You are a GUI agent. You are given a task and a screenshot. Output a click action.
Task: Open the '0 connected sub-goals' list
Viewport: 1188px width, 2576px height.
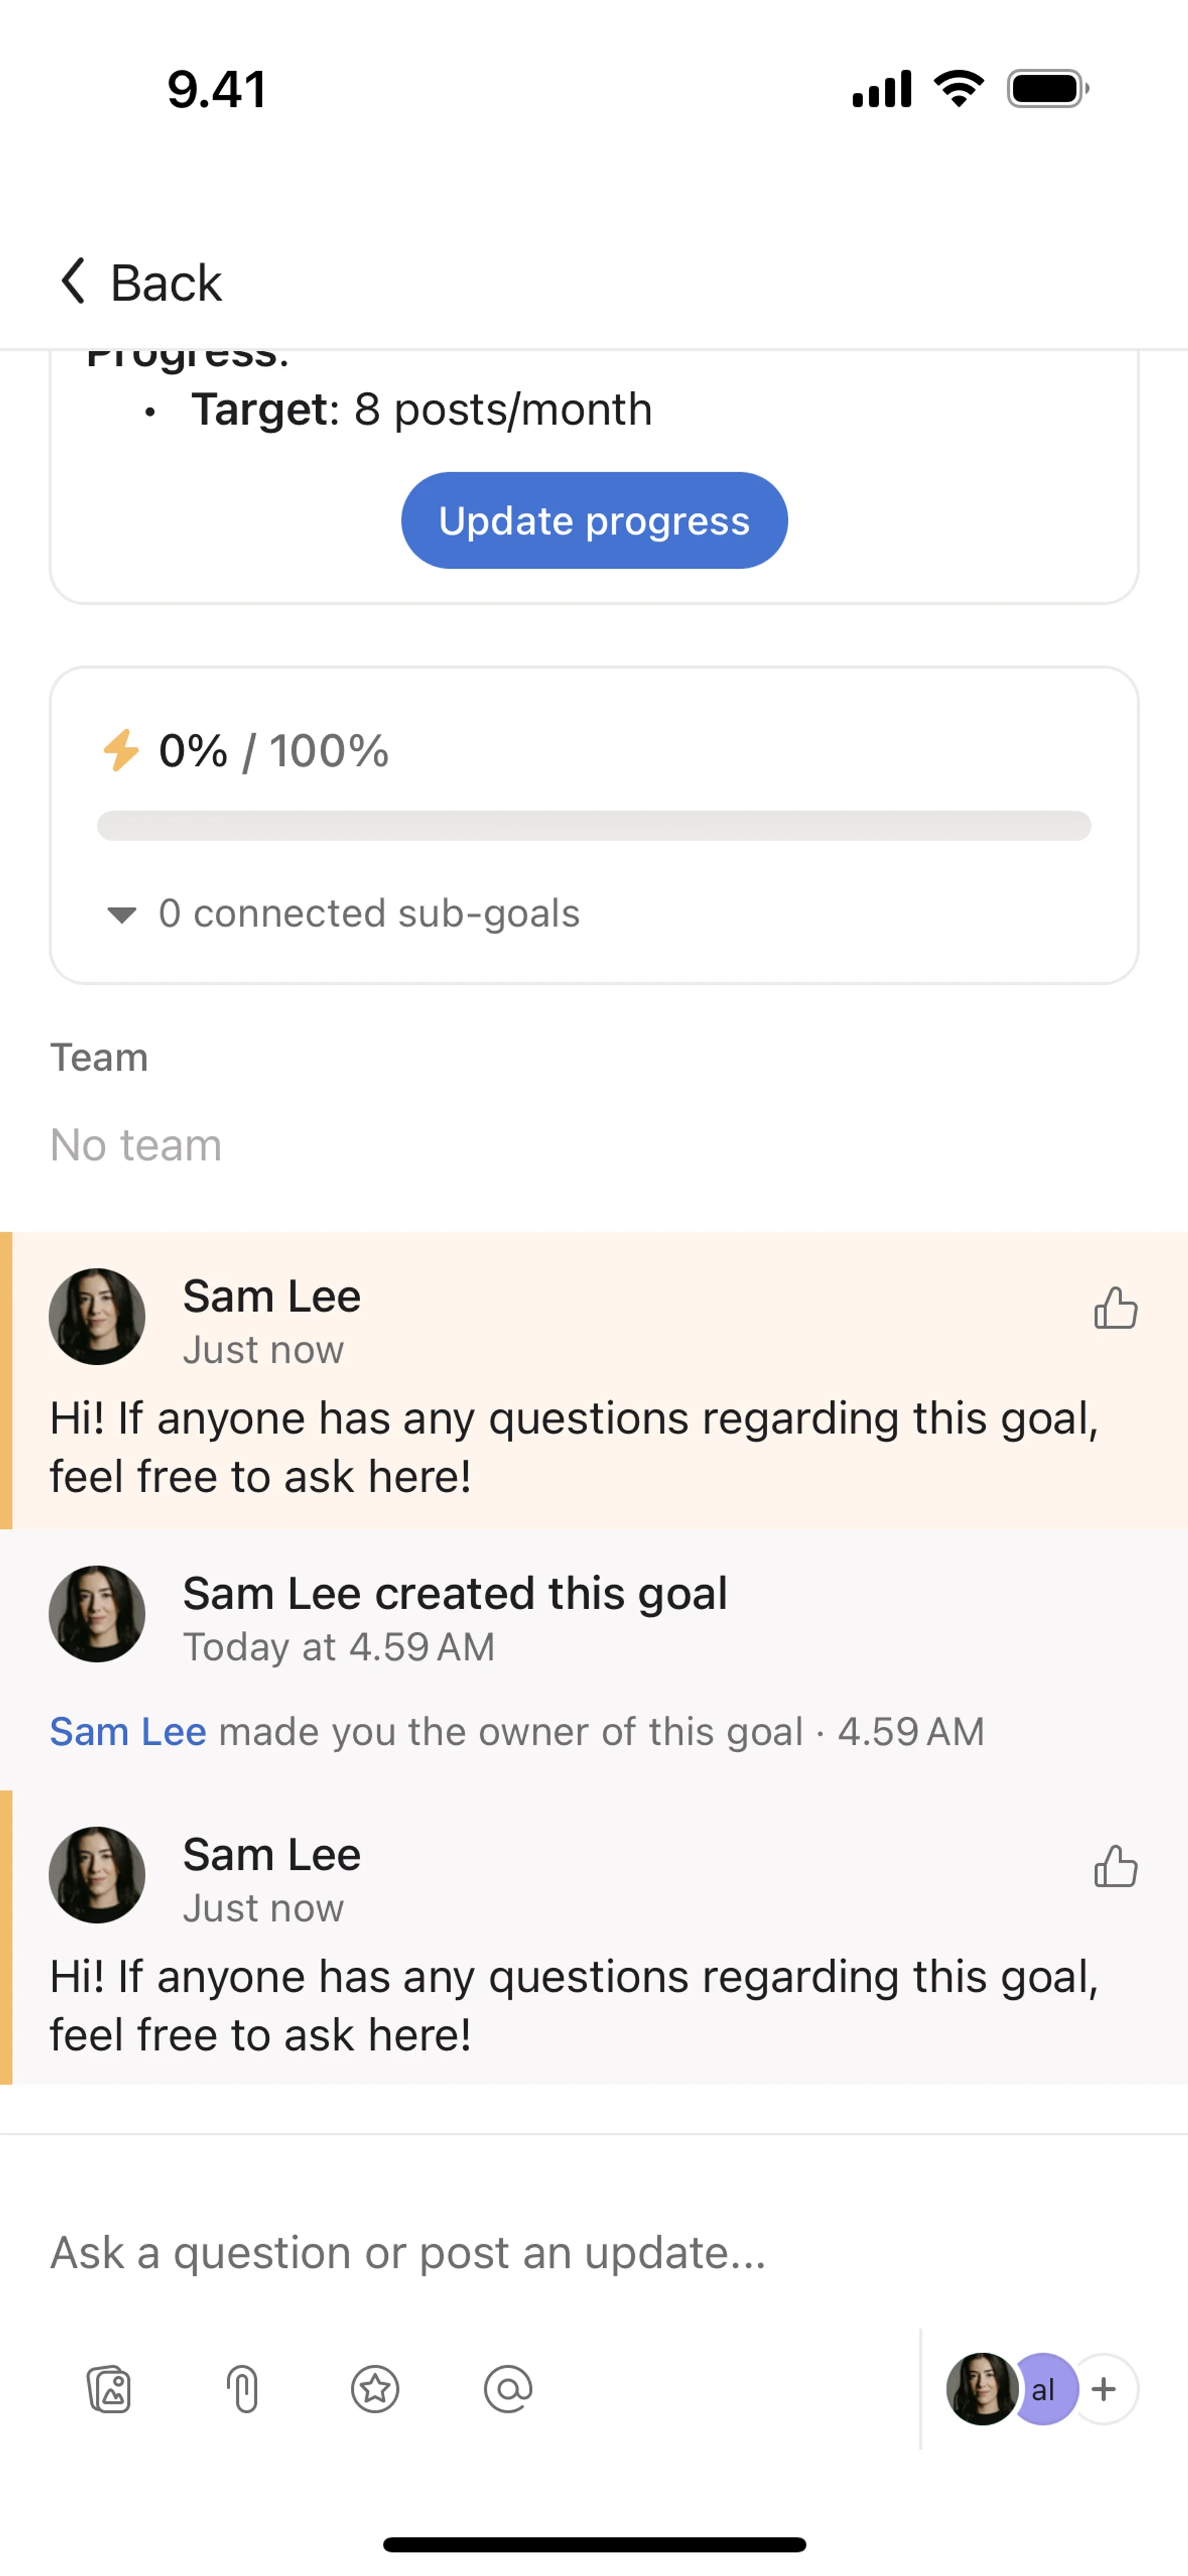tap(368, 914)
